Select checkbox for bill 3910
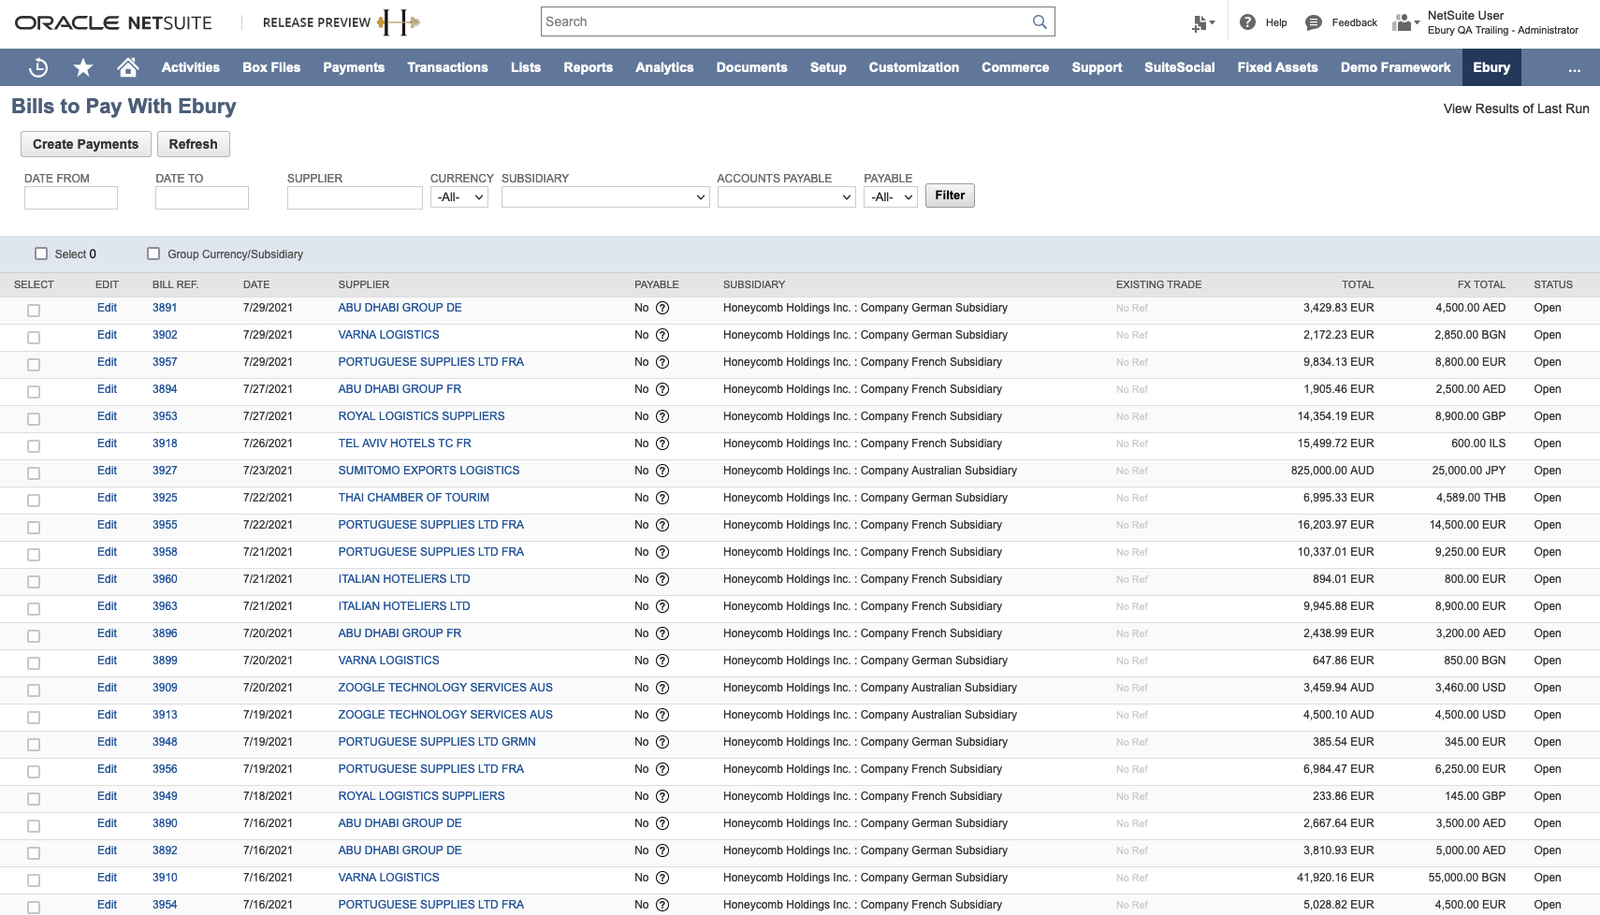The width and height of the screenshot is (1600, 915). [33, 880]
